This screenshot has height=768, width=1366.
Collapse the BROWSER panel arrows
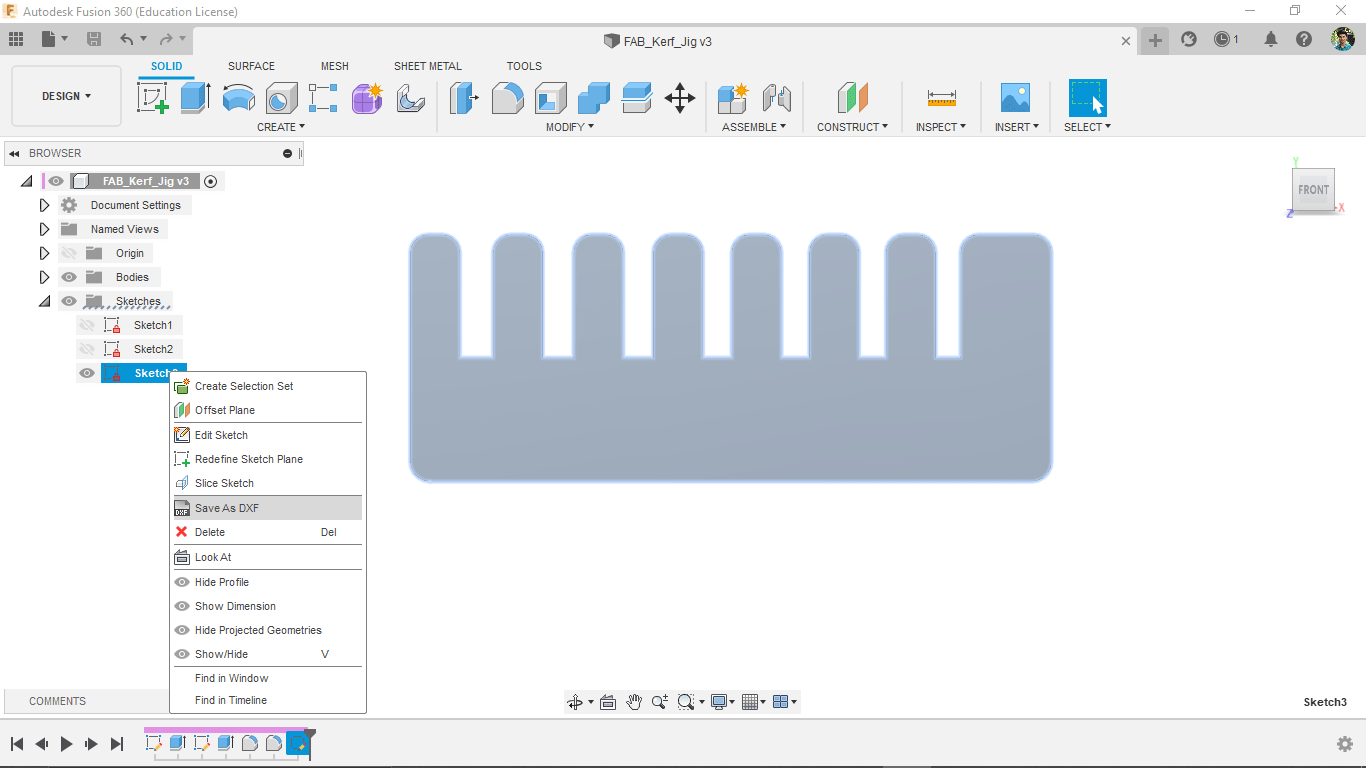tap(14, 154)
